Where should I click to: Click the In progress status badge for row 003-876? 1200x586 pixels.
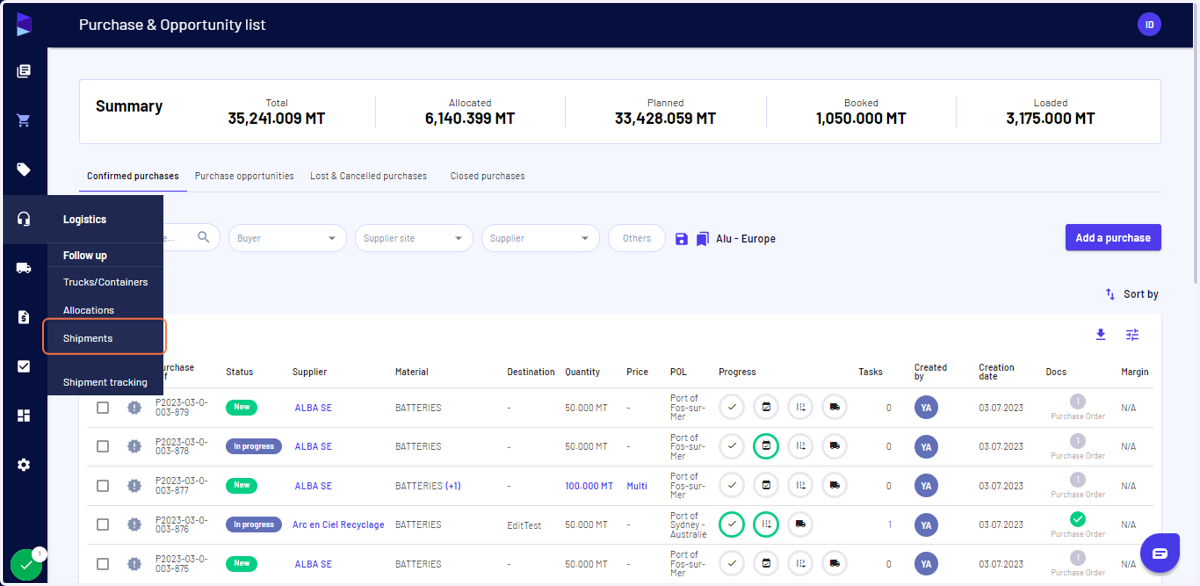(254, 524)
